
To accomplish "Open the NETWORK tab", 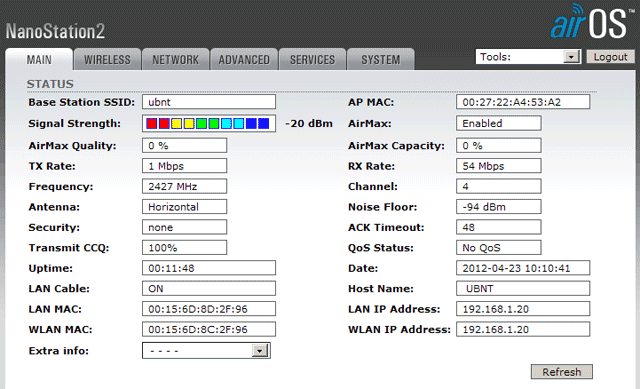I will [176, 60].
